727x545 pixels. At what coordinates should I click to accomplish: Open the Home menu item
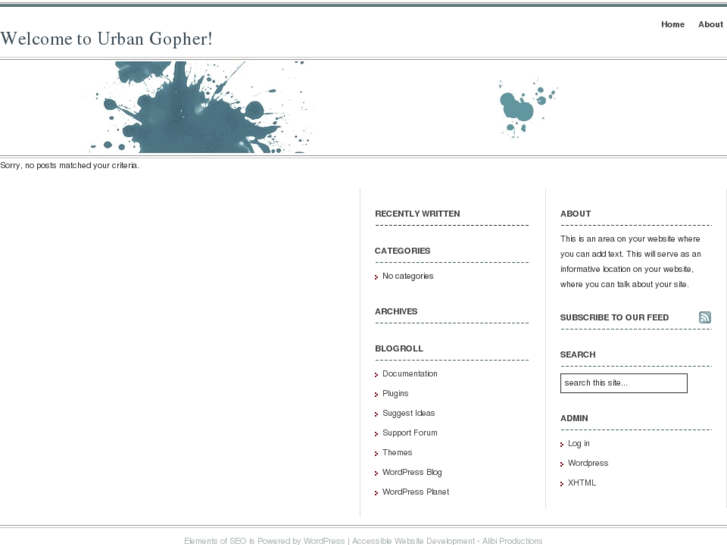(x=673, y=24)
